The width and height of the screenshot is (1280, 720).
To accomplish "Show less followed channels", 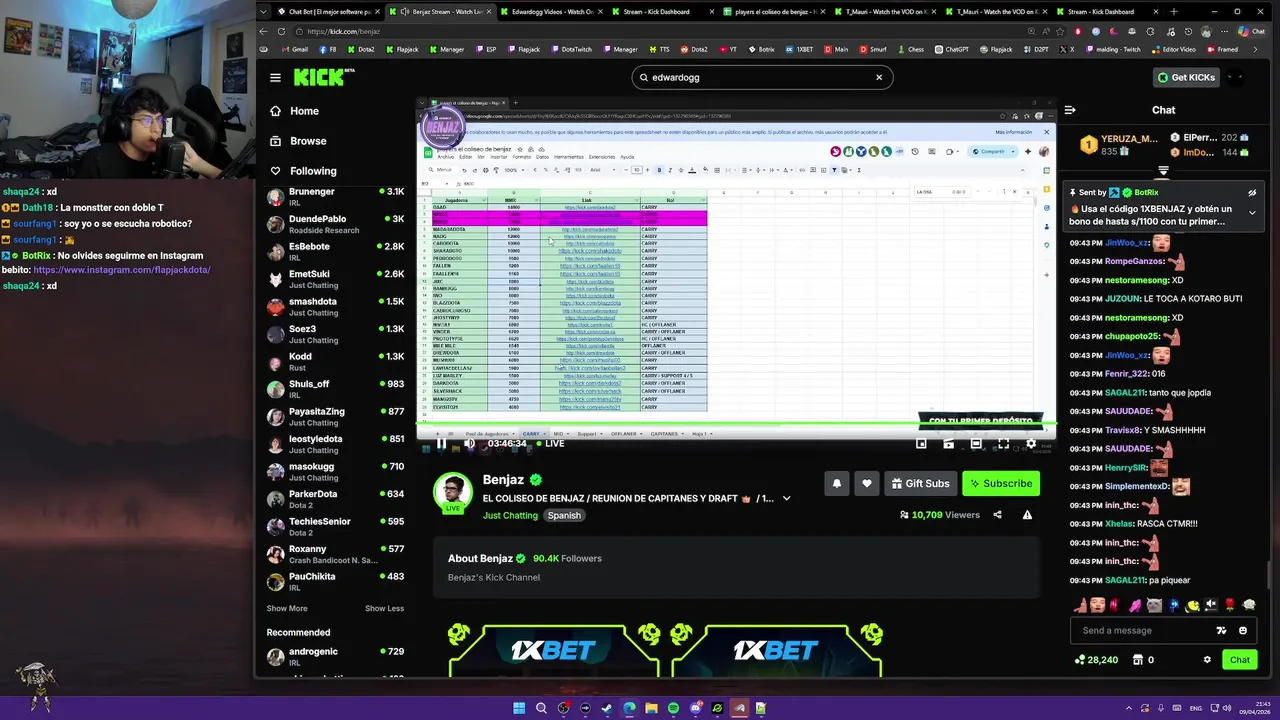I will 384,608.
